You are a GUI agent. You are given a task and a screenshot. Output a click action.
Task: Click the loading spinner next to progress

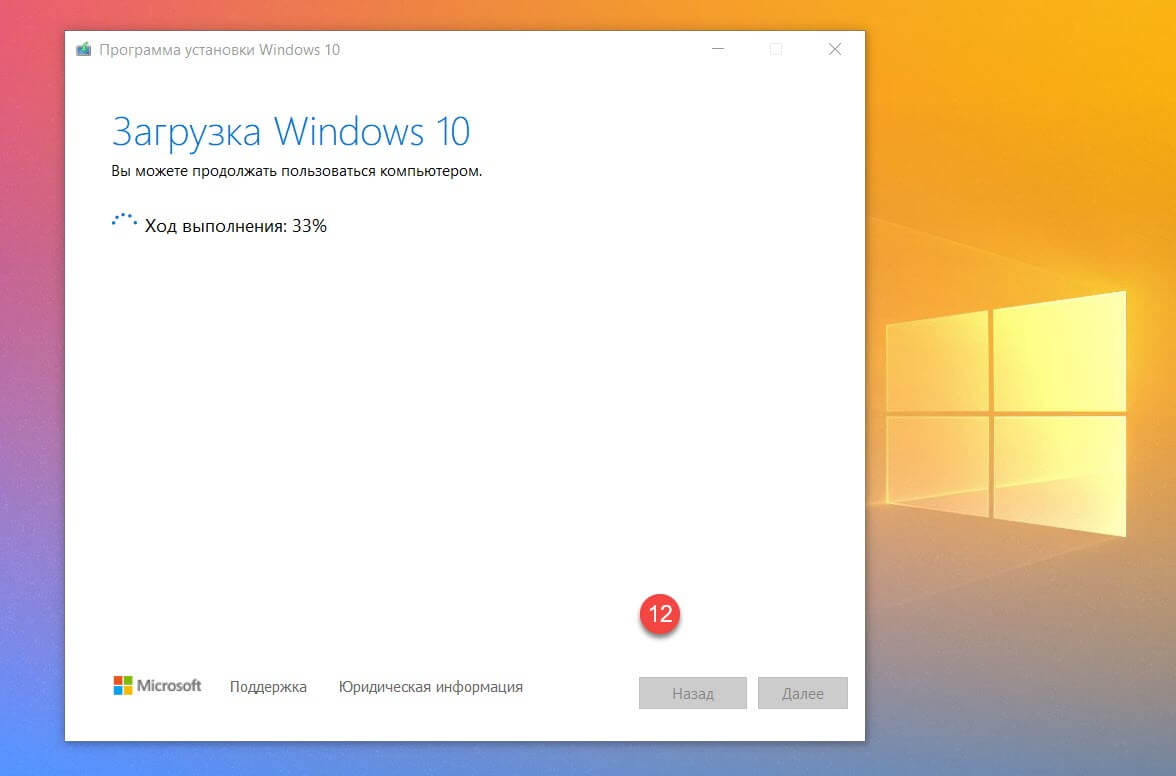tap(124, 220)
